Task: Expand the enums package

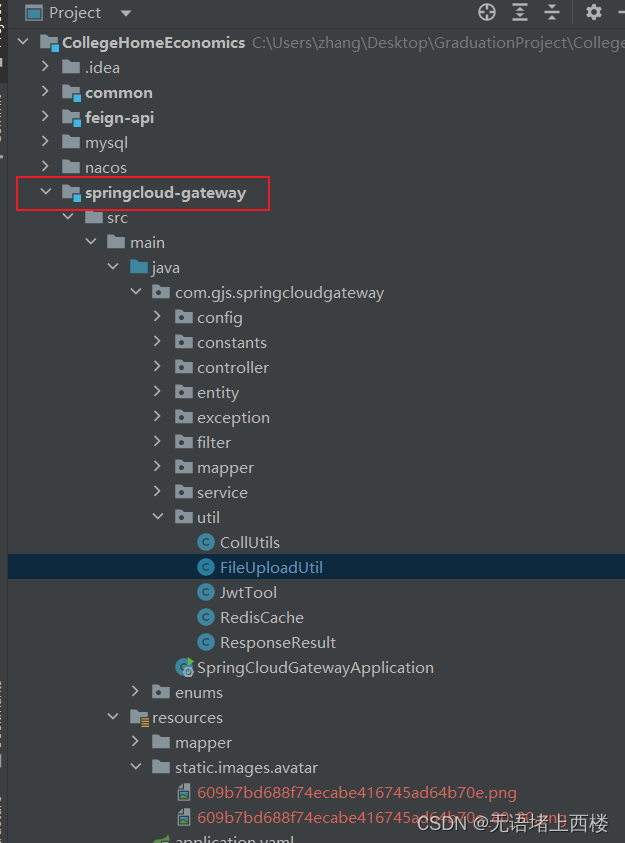Action: click(134, 692)
